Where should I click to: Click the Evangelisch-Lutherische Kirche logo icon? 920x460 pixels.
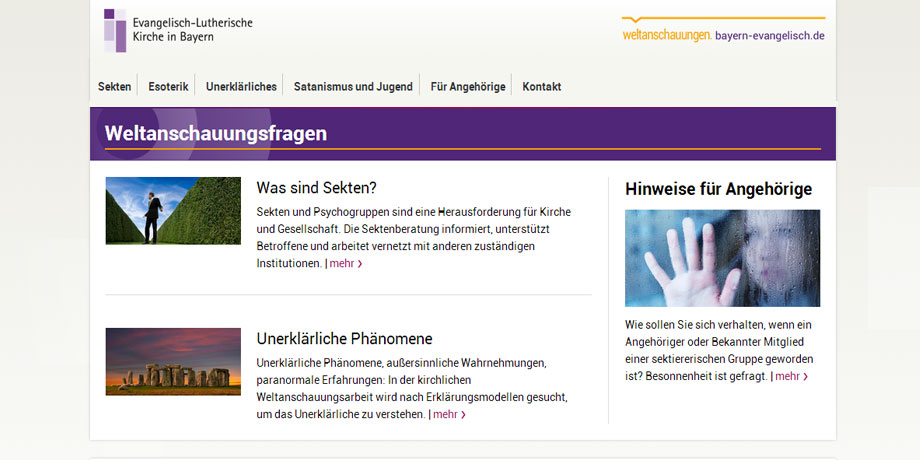(115, 31)
